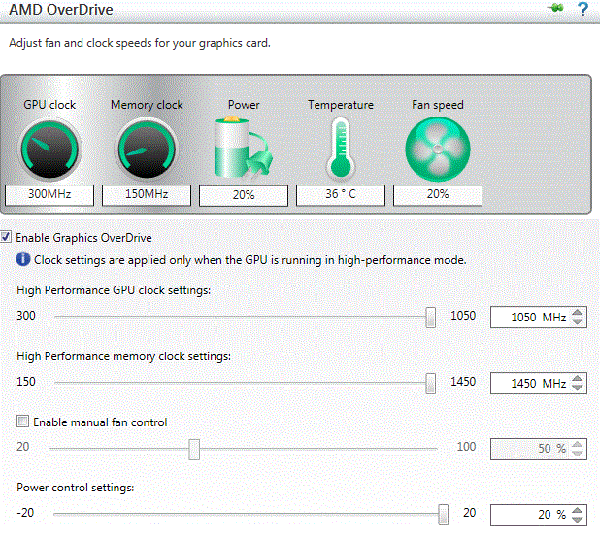600x541 pixels.
Task: Click the Temperature thermometer icon
Action: 340,148
